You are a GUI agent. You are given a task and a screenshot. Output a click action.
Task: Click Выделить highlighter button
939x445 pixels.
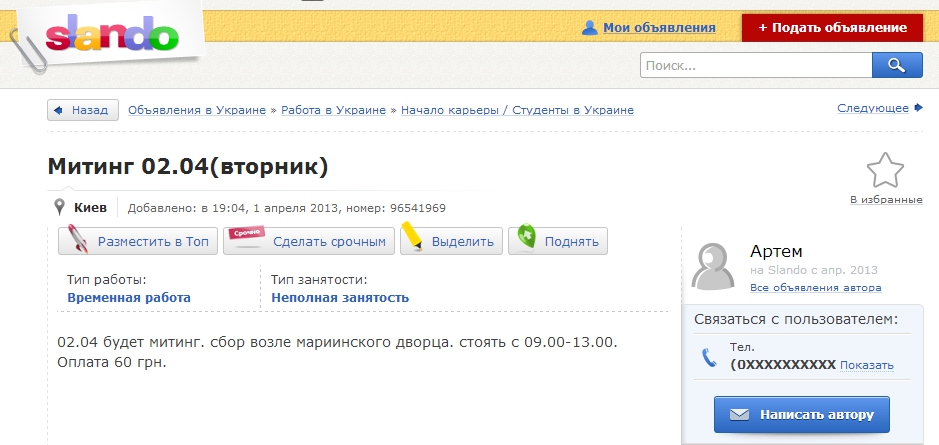(x=451, y=241)
